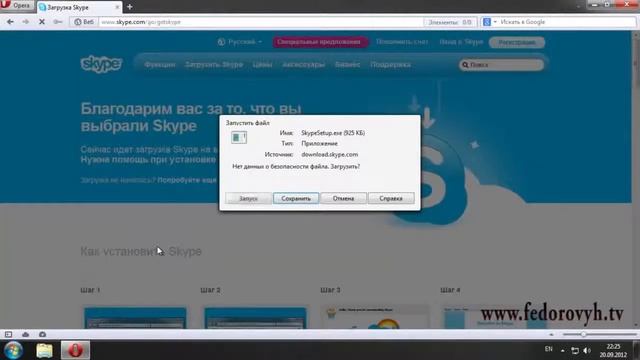
Task: Click the wand password key icon
Action: pyautogui.click(x=58, y=22)
